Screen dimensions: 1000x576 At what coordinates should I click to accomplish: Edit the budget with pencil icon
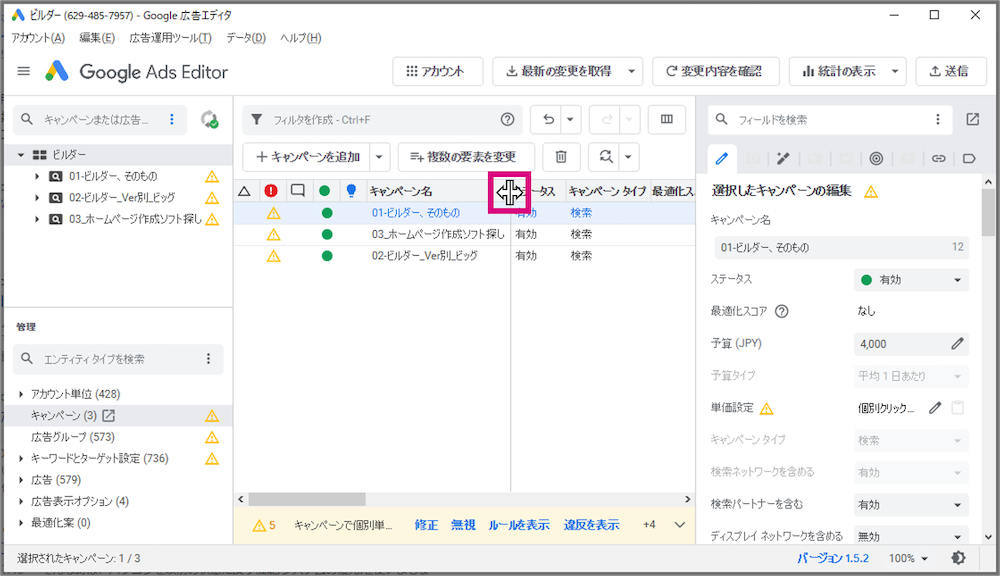click(x=957, y=344)
